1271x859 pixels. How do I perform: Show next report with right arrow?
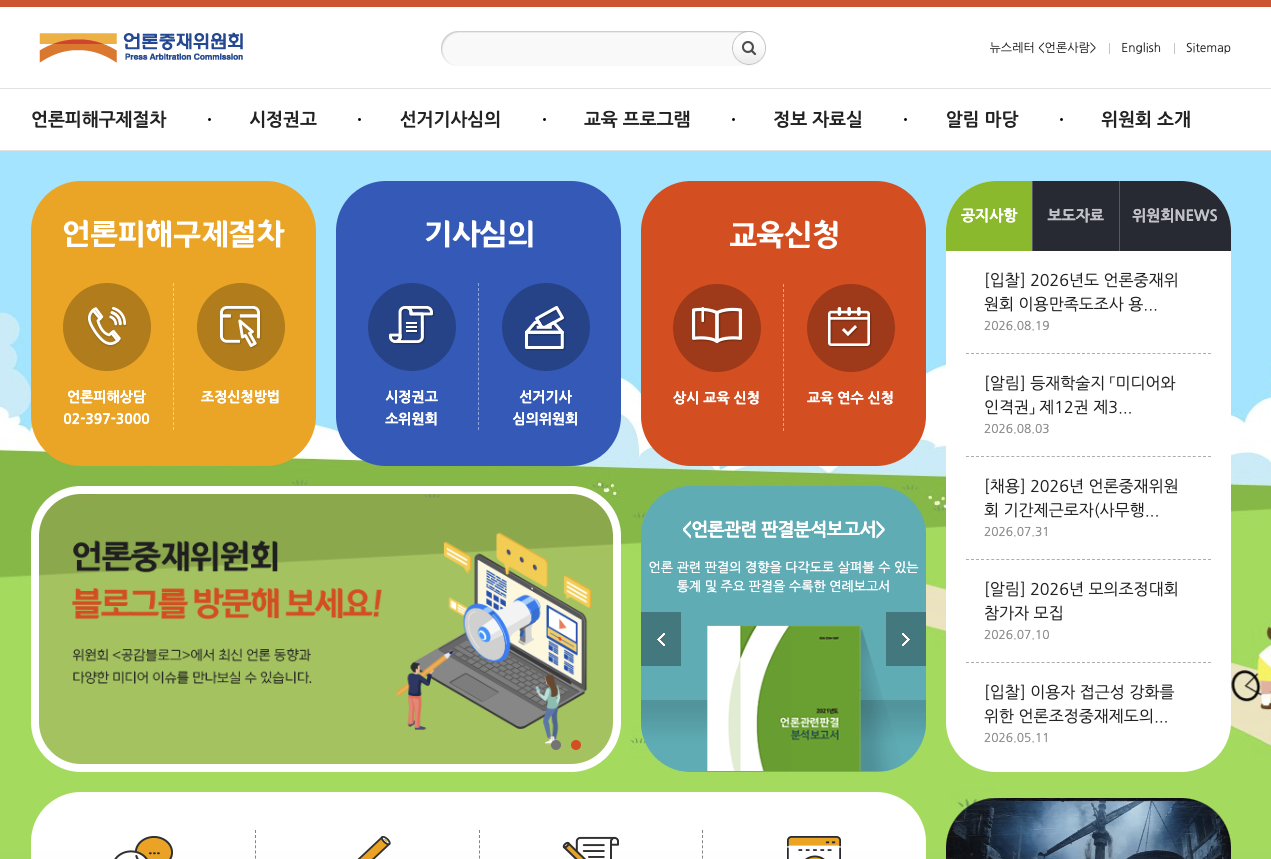pos(906,639)
